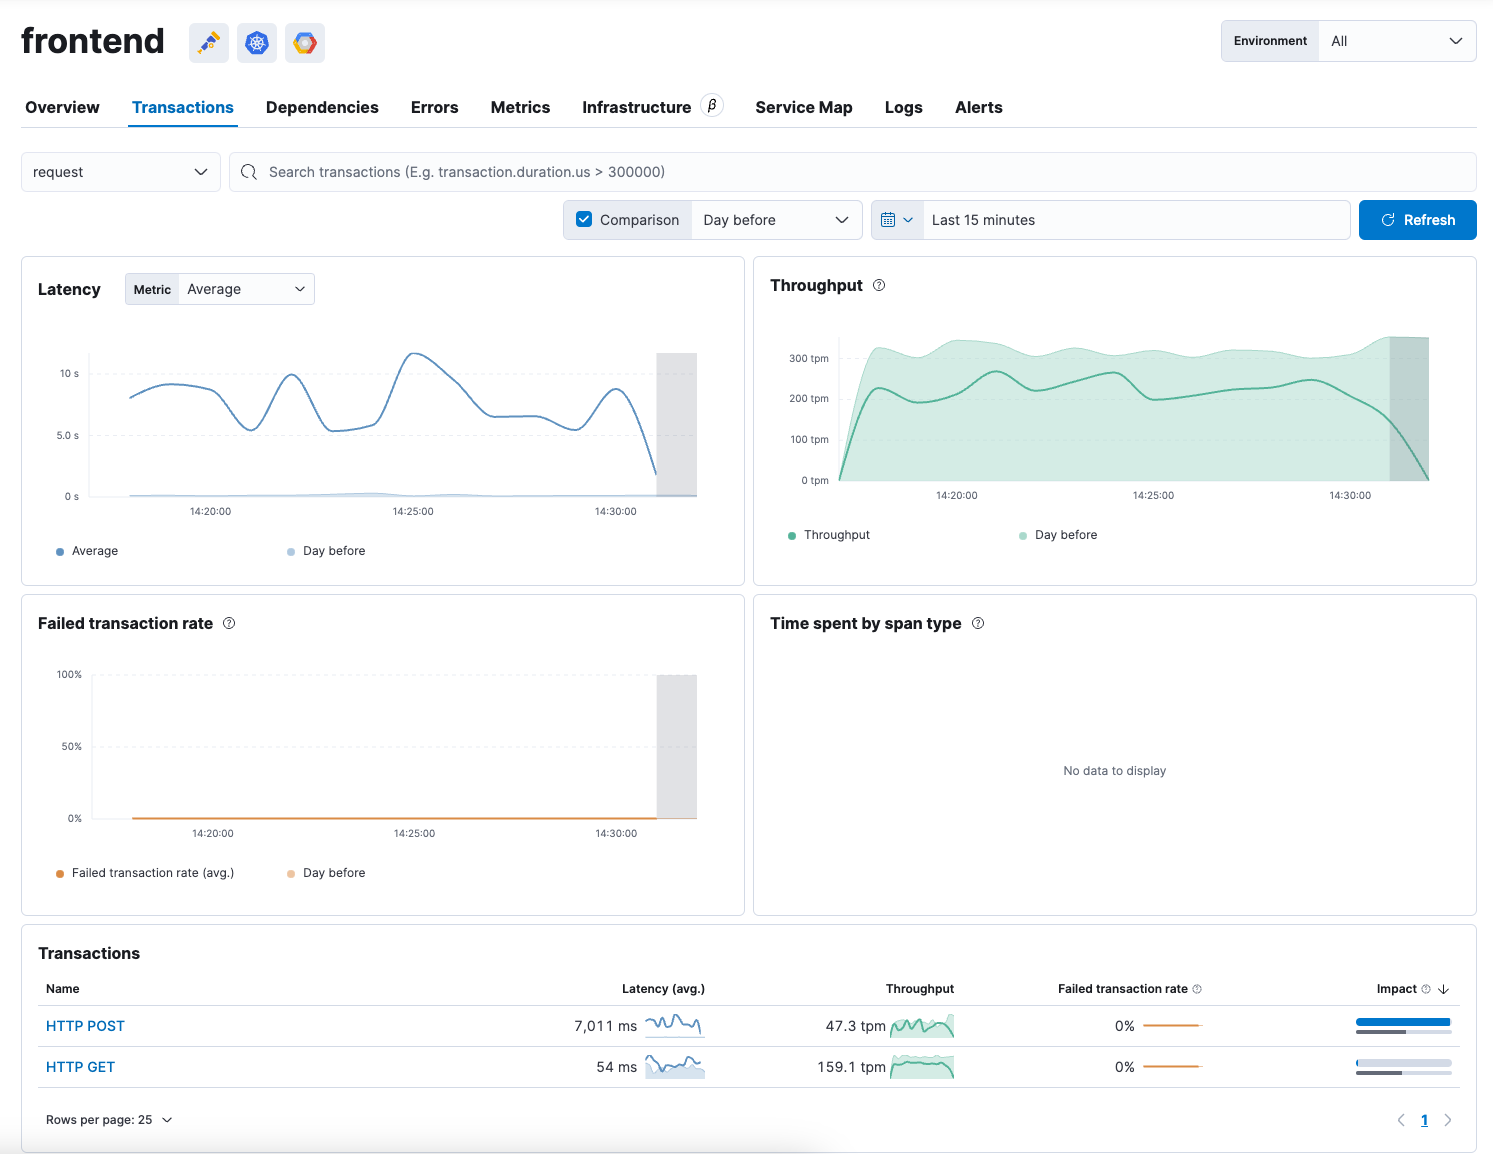Toggle the Average series in Latency legend

click(95, 551)
